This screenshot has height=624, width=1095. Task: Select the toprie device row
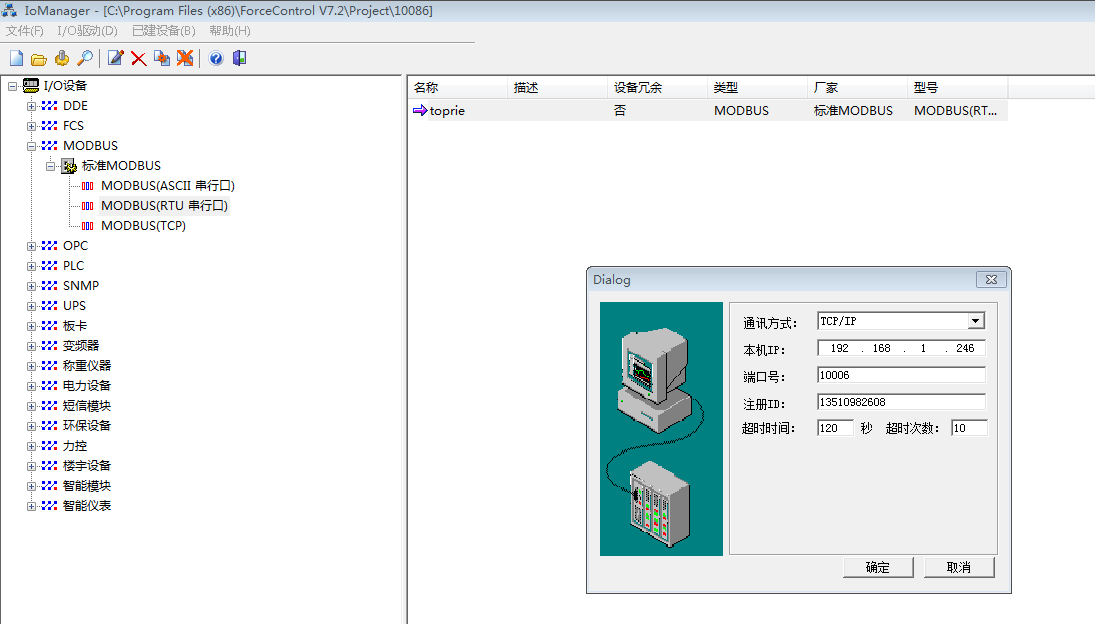447,111
